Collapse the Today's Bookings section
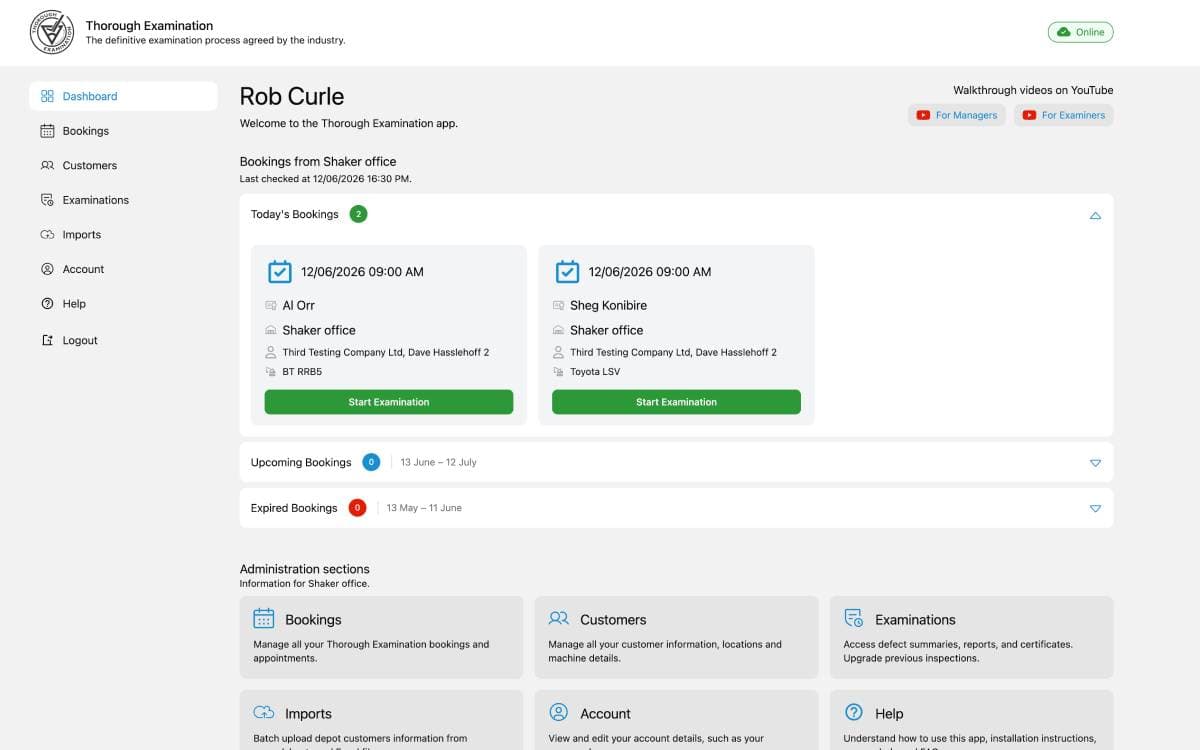The image size is (1200, 750). click(1095, 215)
